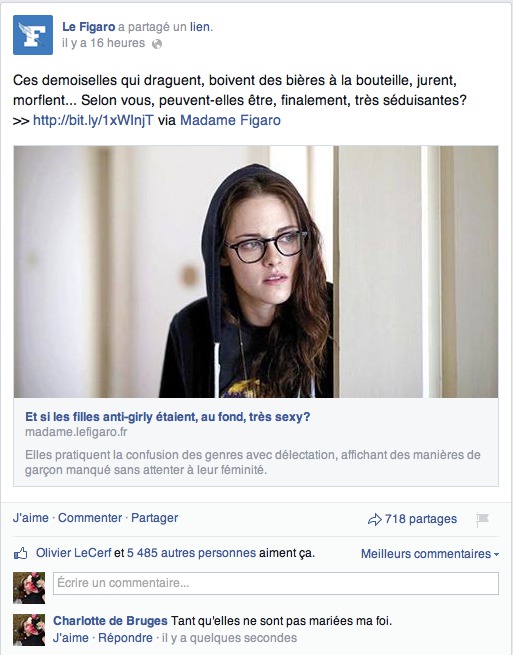Expand the Meilleurs commentaires sort dropdown
This screenshot has height=655, width=513.
(430, 554)
